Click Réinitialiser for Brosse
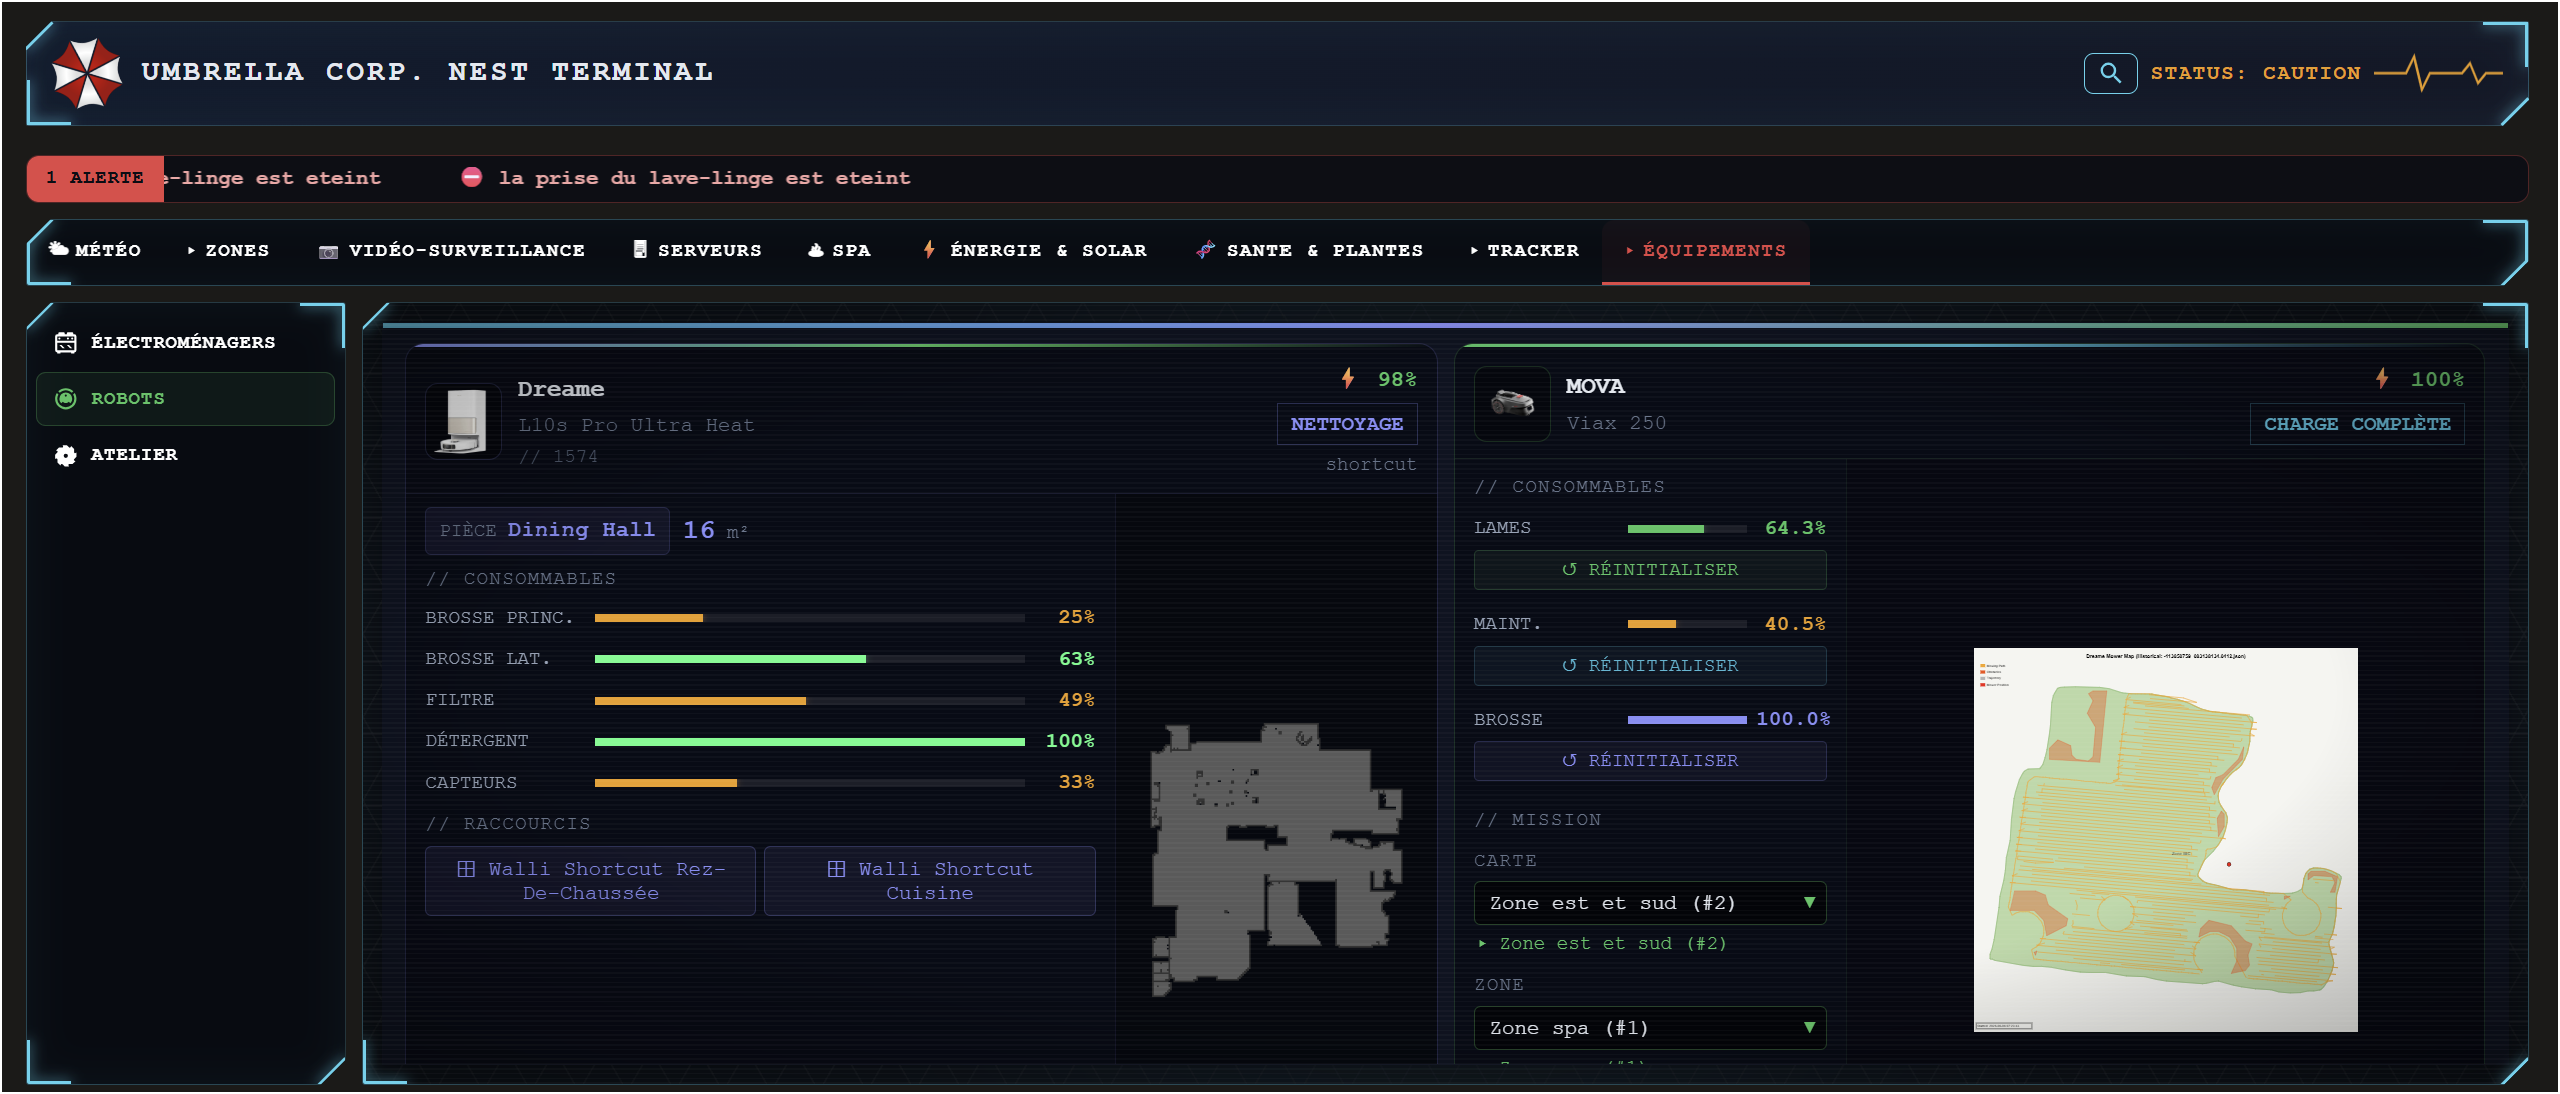The width and height of the screenshot is (2560, 1094). (1649, 760)
